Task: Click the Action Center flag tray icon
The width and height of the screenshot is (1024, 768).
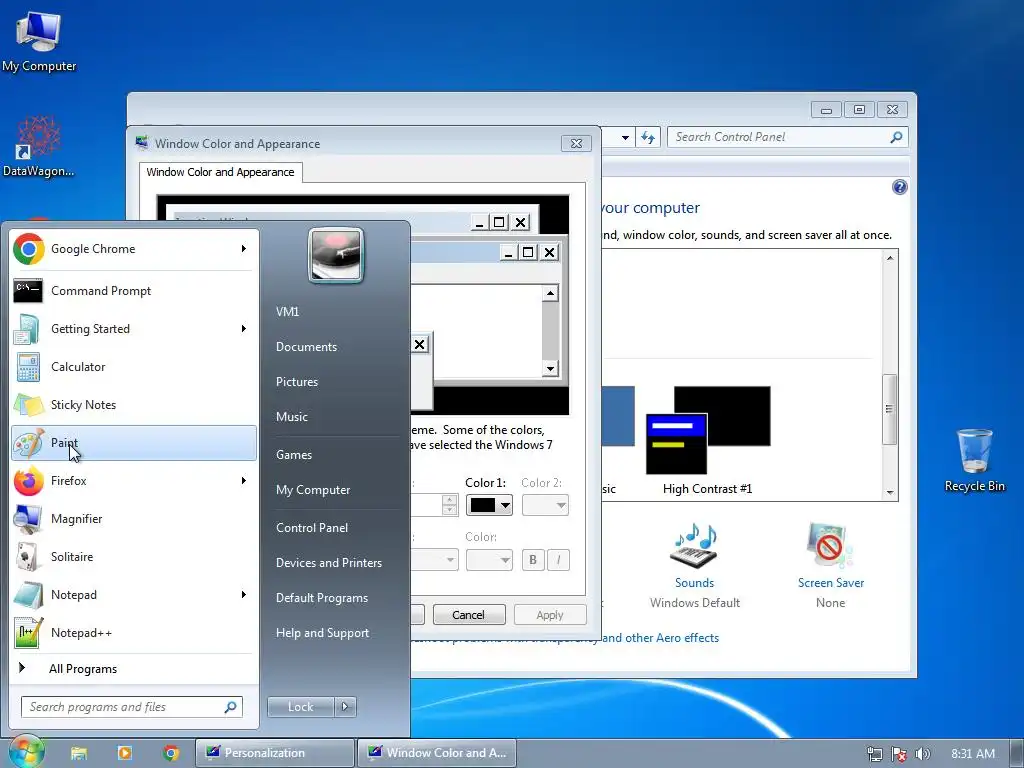Action: pos(899,754)
